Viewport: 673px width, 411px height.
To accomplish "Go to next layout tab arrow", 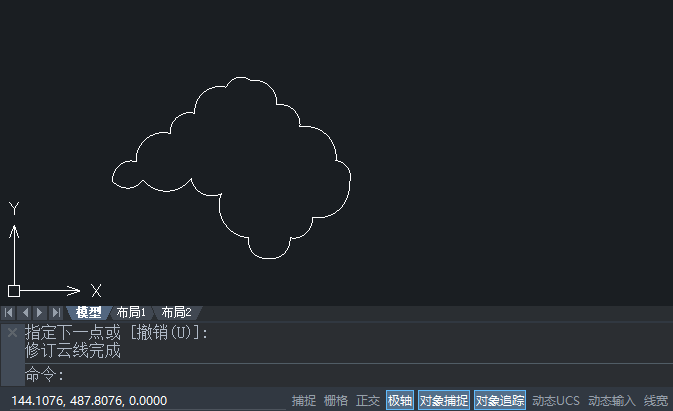I will point(40,313).
